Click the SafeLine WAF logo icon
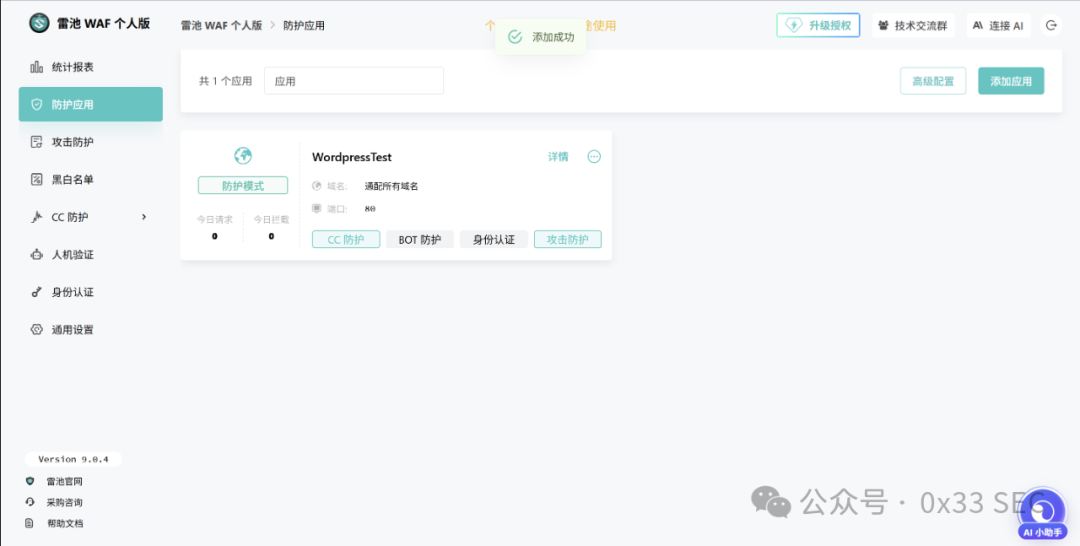 [x=39, y=23]
